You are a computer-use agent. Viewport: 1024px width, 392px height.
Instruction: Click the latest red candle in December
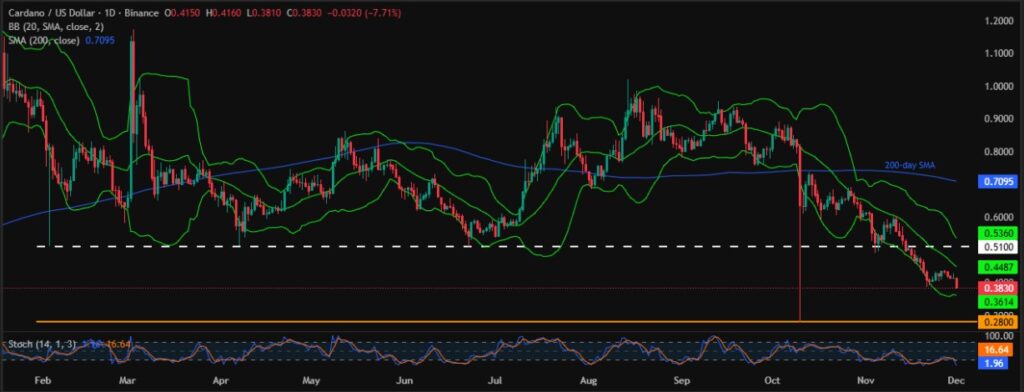pyautogui.click(x=957, y=282)
